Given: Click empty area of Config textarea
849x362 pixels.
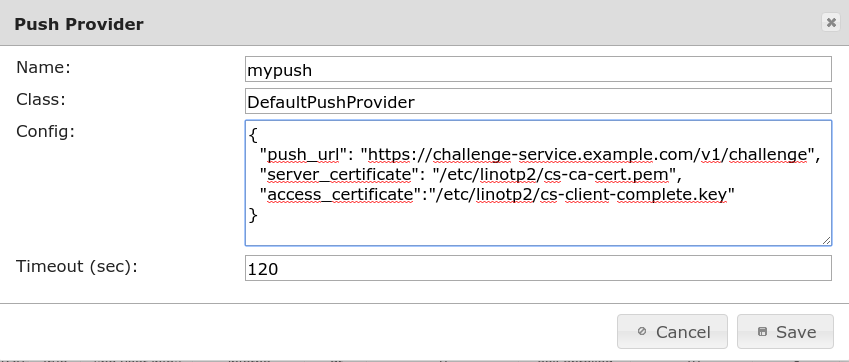Looking at the screenshot, I should tap(538, 233).
